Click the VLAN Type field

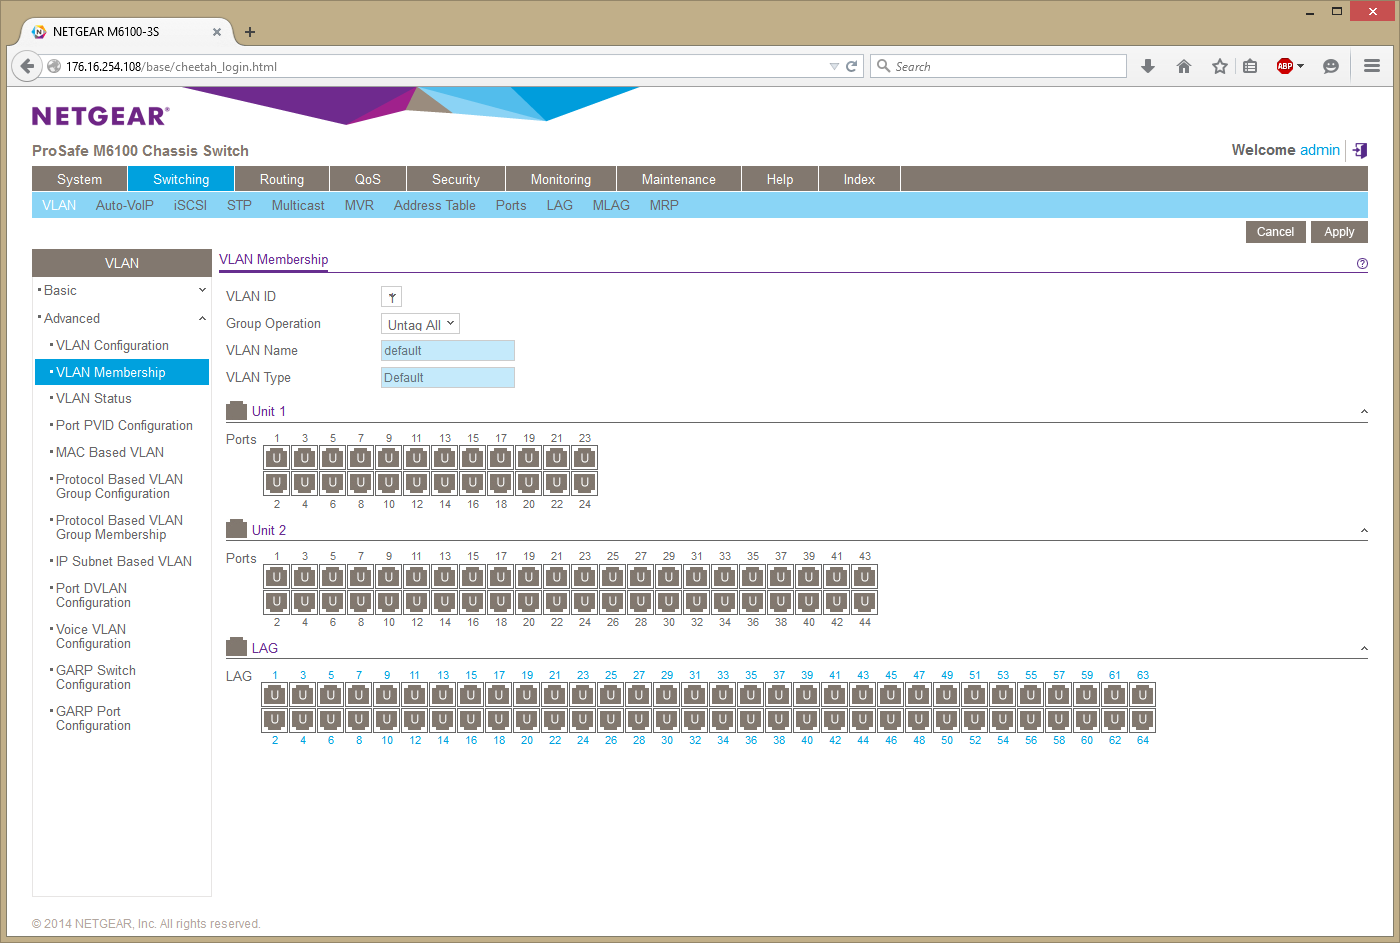point(448,377)
